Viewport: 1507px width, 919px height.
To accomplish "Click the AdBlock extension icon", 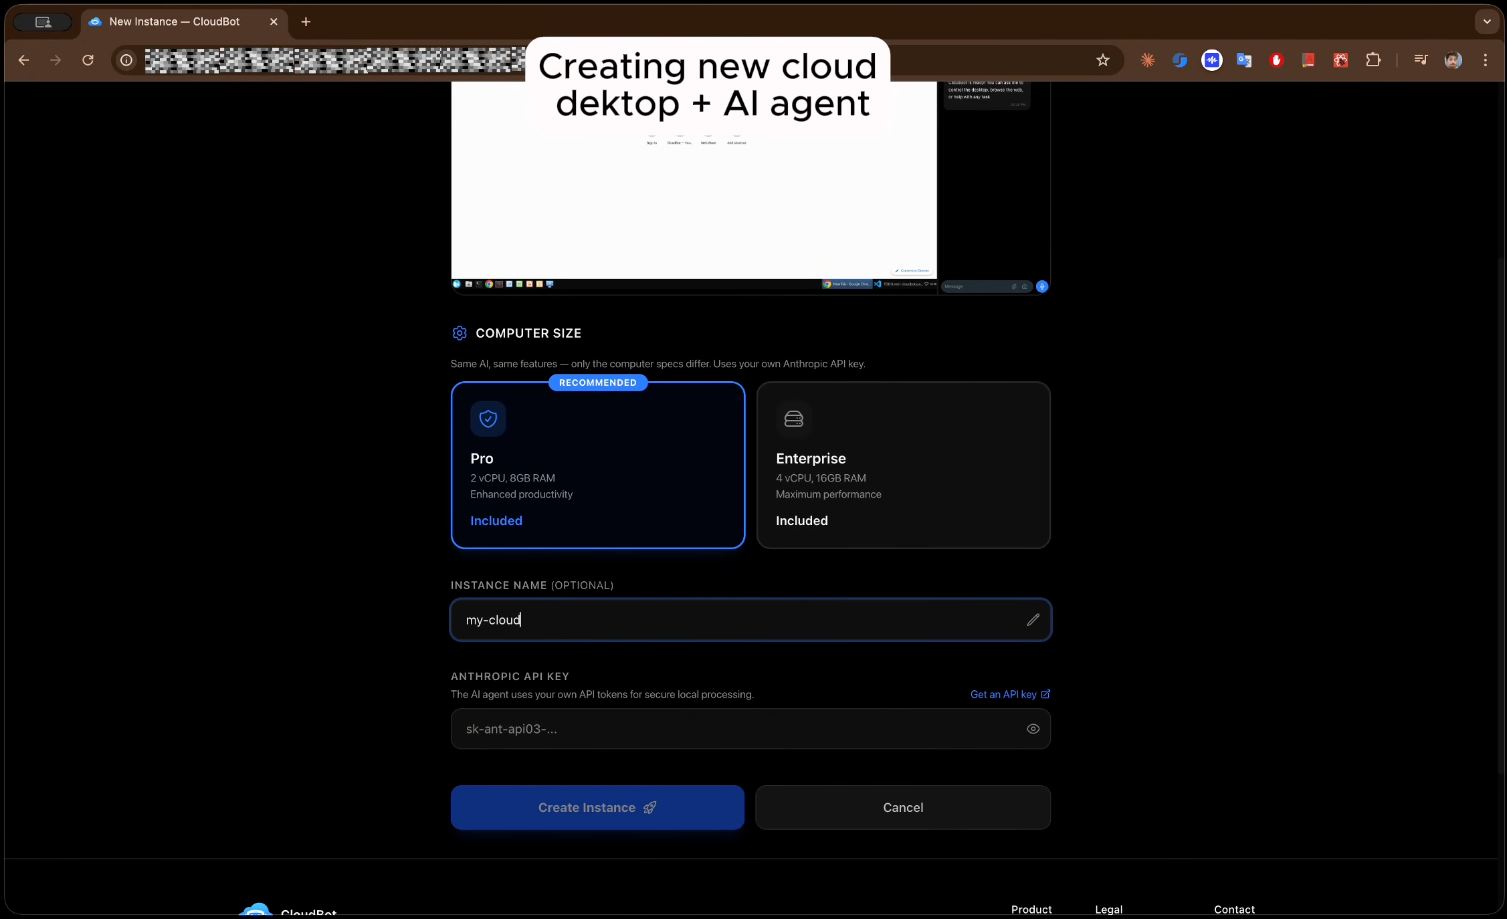I will [1276, 60].
